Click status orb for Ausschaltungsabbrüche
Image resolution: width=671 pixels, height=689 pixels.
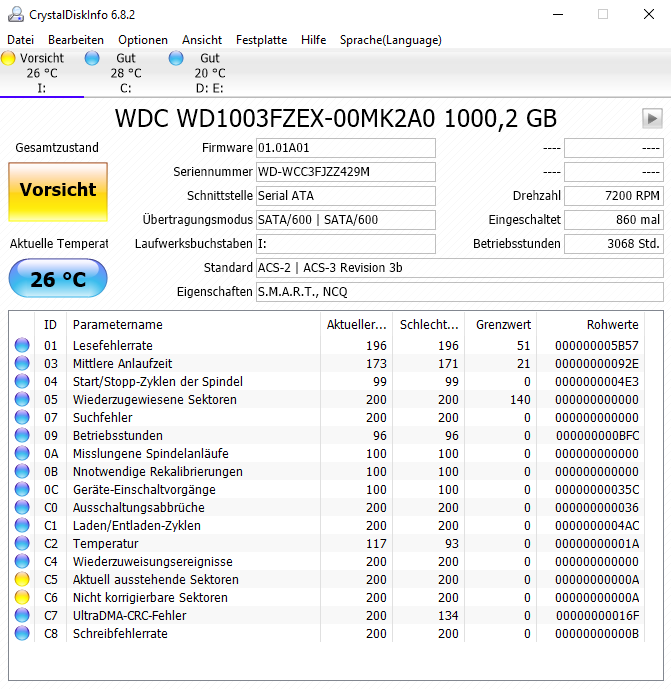pos(22,508)
